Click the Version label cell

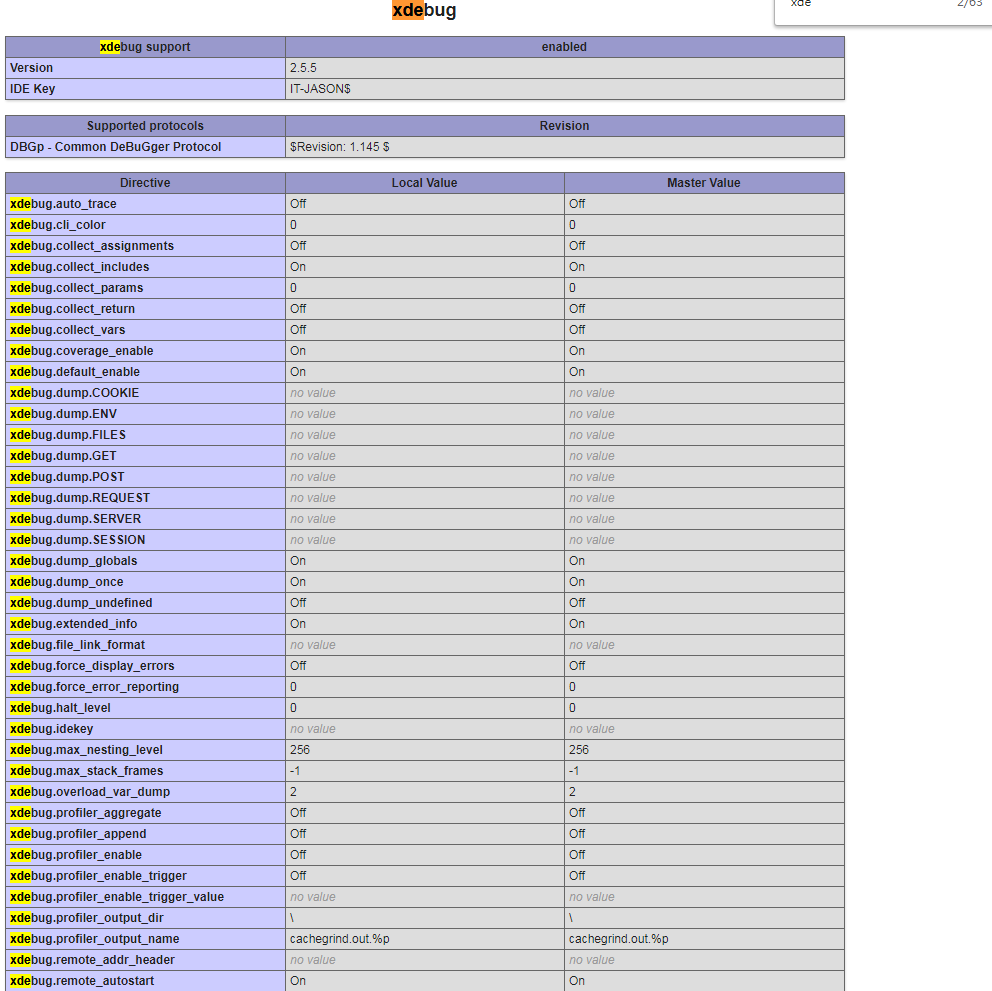(x=145, y=68)
